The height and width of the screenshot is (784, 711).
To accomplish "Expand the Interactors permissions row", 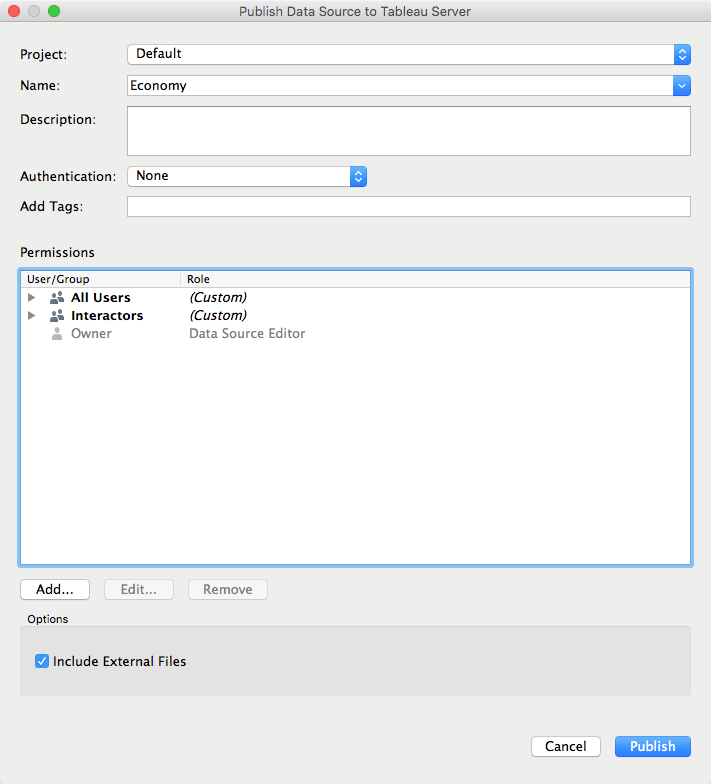I will tap(32, 316).
